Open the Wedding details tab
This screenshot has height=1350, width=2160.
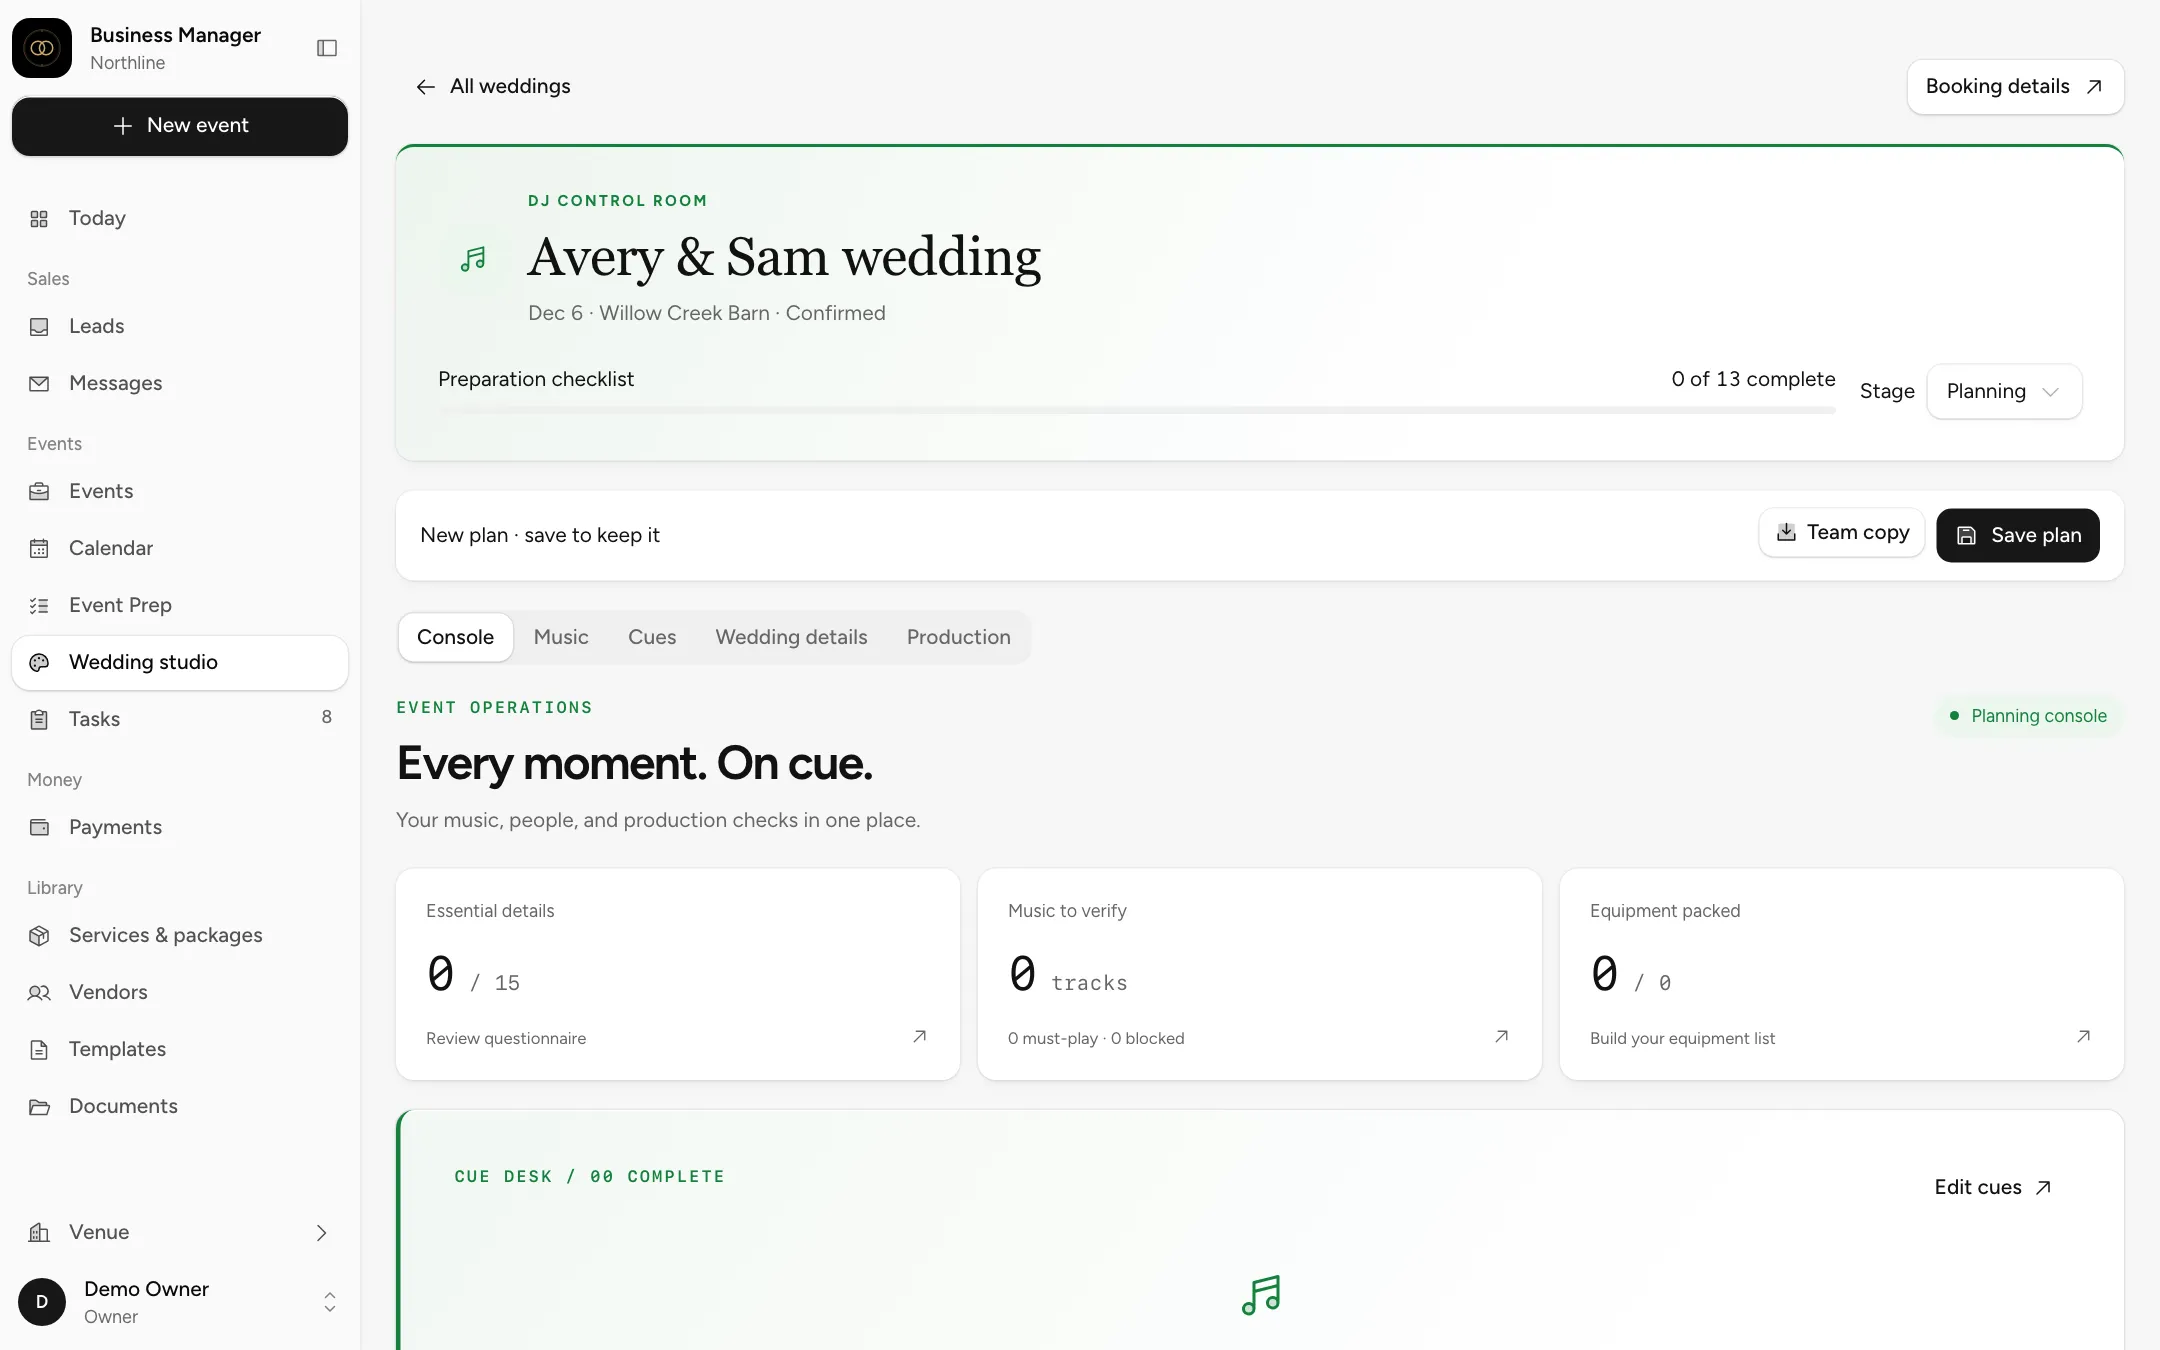[791, 637]
